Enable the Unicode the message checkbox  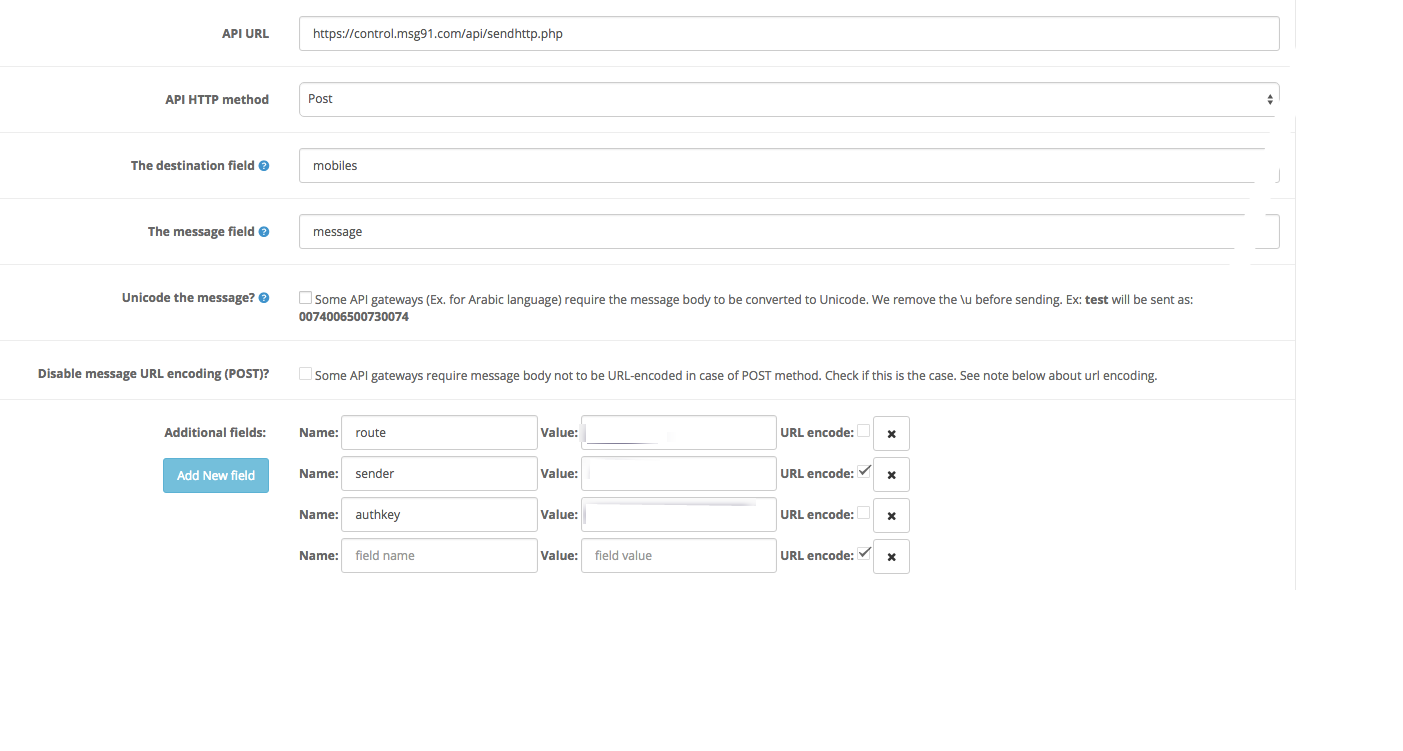pos(305,298)
